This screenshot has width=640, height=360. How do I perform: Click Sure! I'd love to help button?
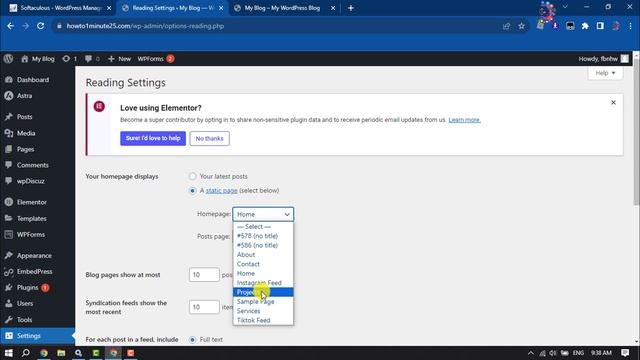tap(153, 138)
